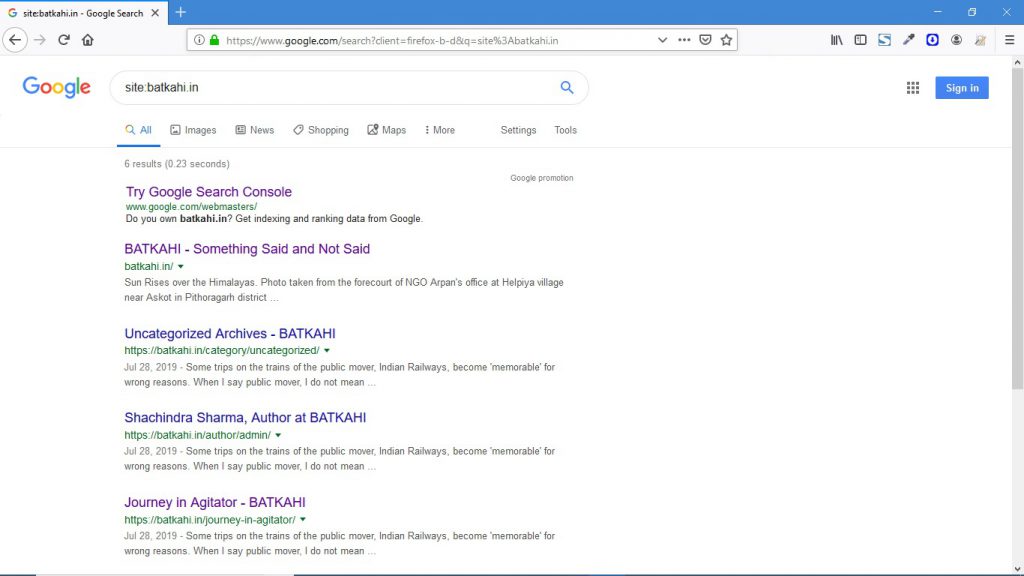Toggle the sidebar view icon
This screenshot has width=1024, height=576.
point(861,40)
